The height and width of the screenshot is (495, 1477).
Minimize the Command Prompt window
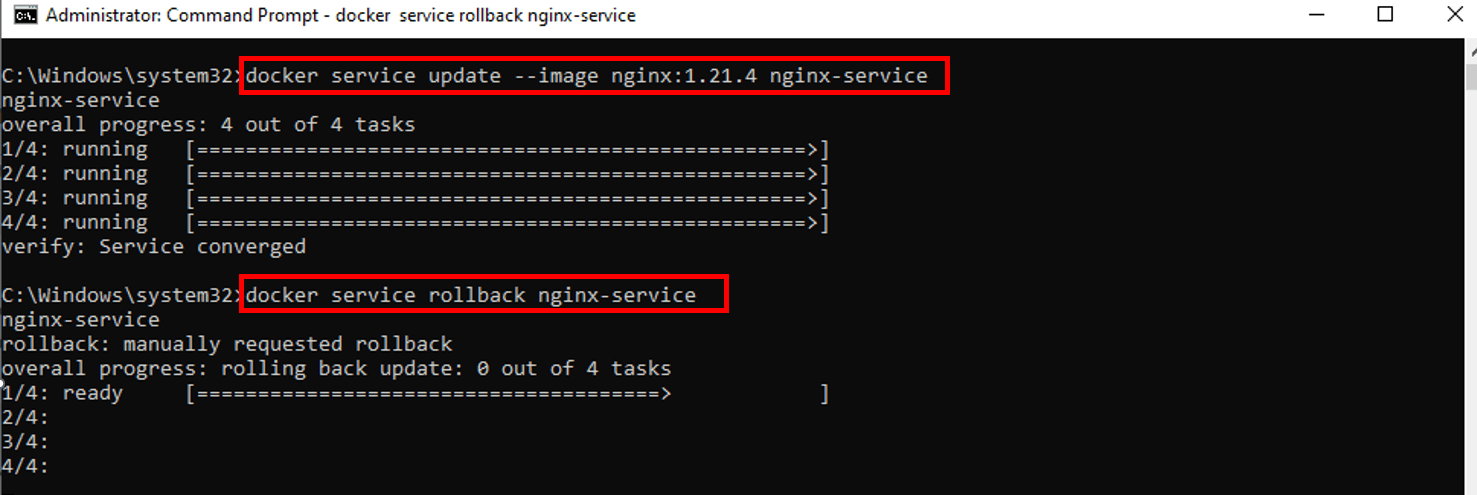pos(1315,15)
